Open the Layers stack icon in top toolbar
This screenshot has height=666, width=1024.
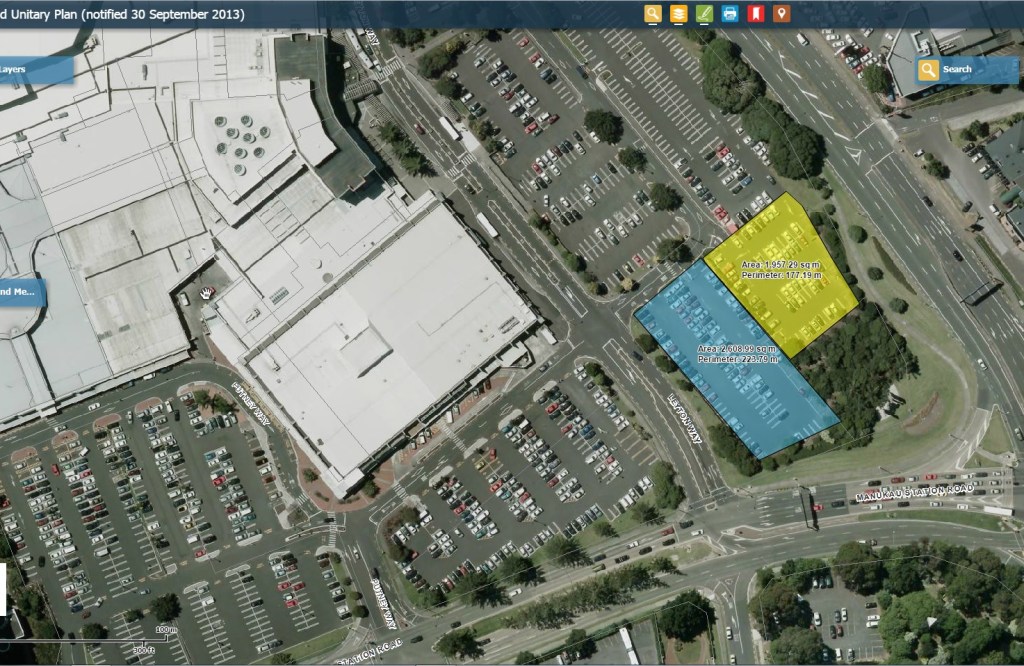[679, 13]
